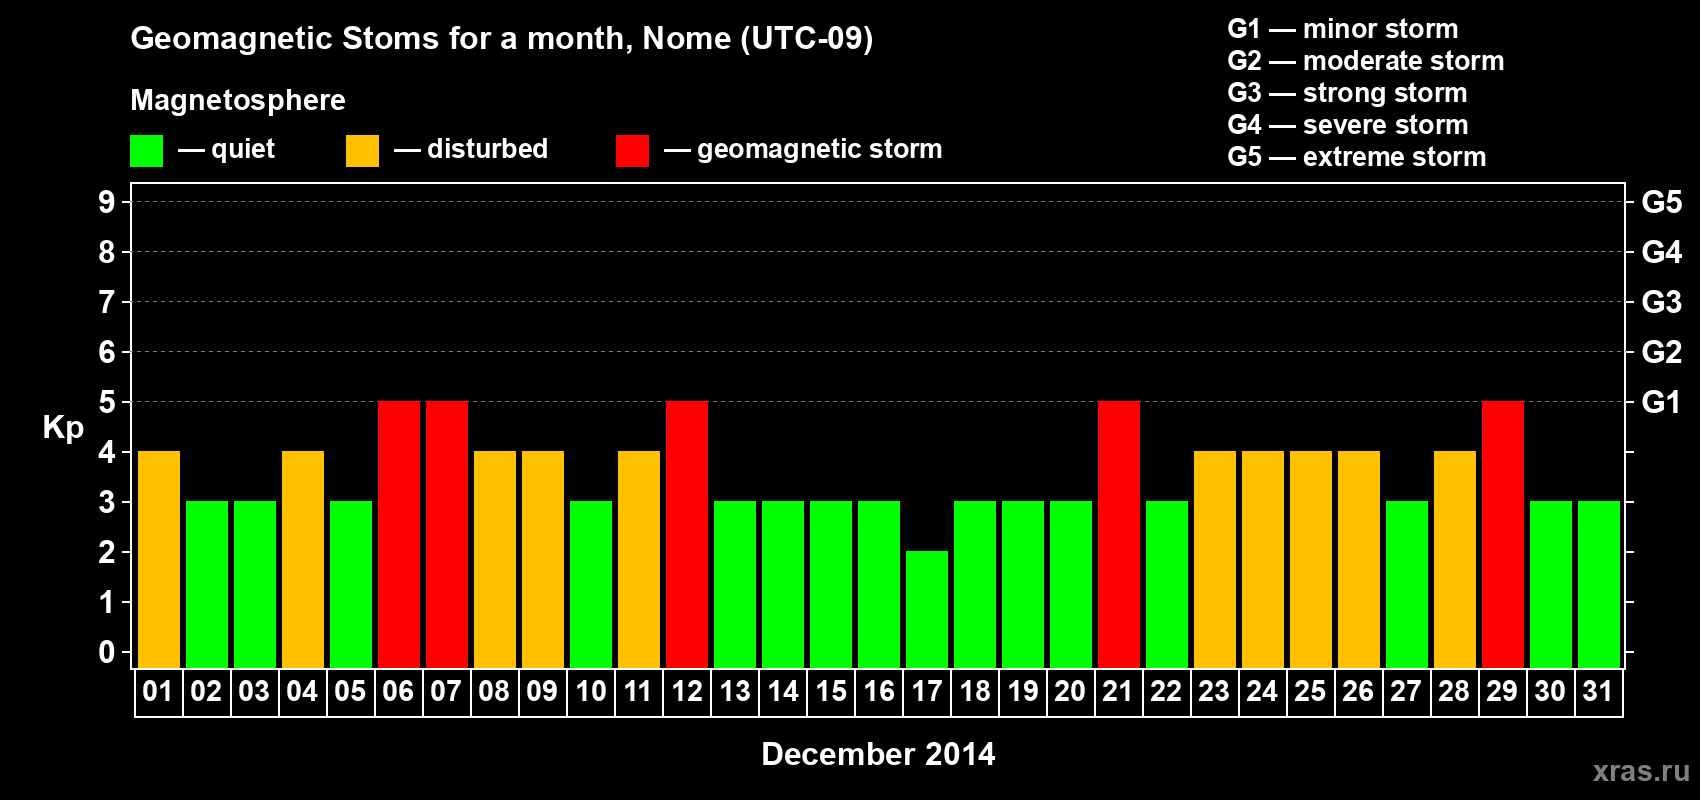Click the date label 13
Viewport: 1700px width, 800px height.
[734, 691]
